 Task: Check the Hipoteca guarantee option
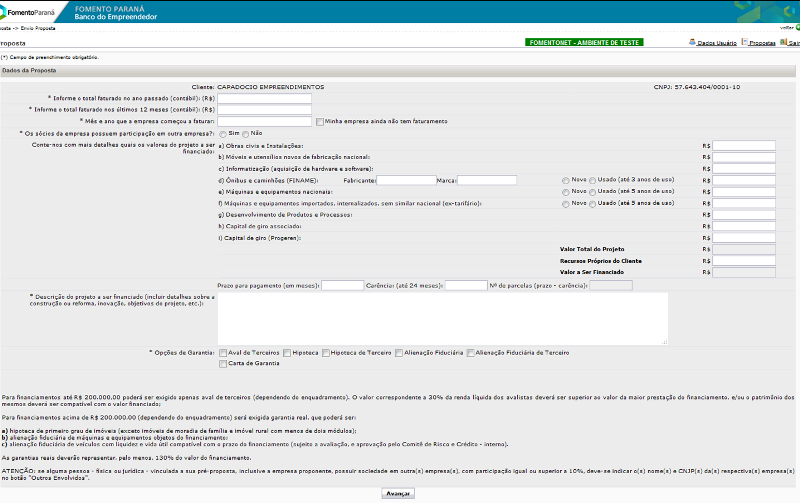(287, 353)
